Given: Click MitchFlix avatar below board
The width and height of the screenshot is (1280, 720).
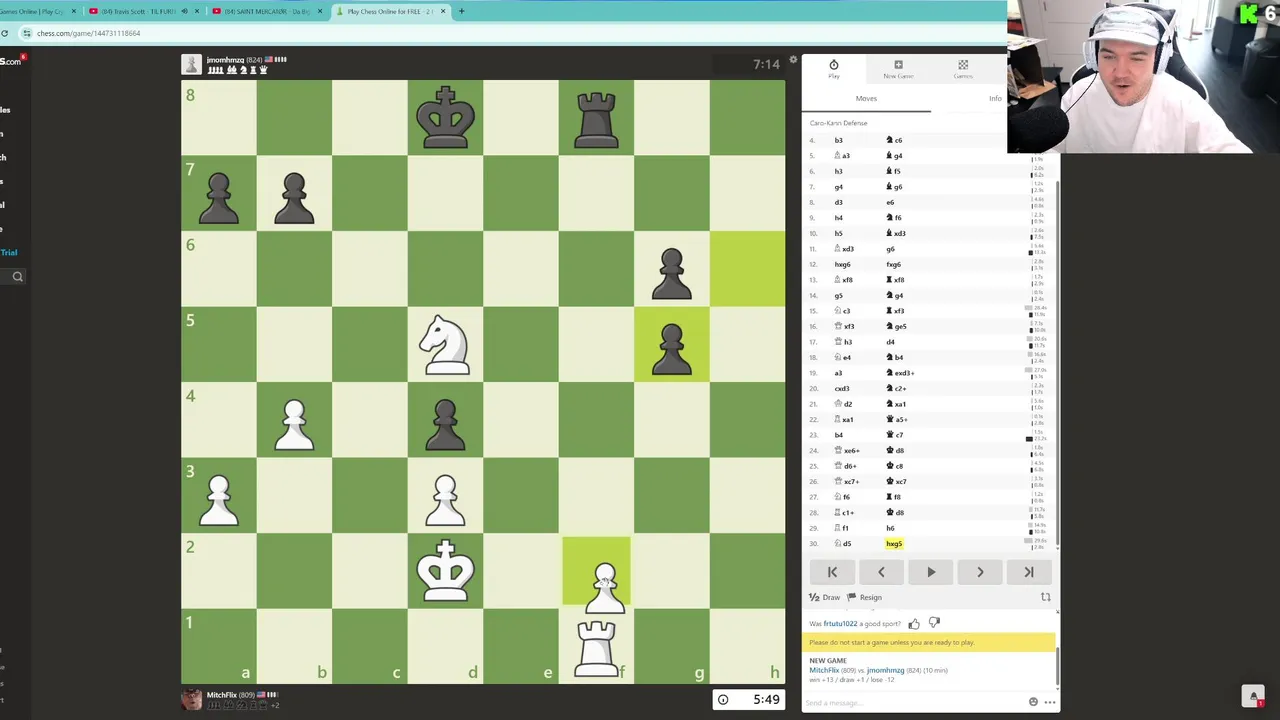Looking at the screenshot, I should click(191, 699).
